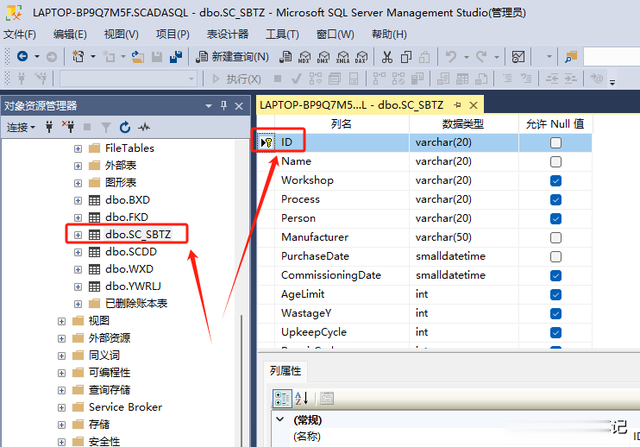Click the Copy icon in toolbar
Screen dimensions: 640x447
(406, 57)
